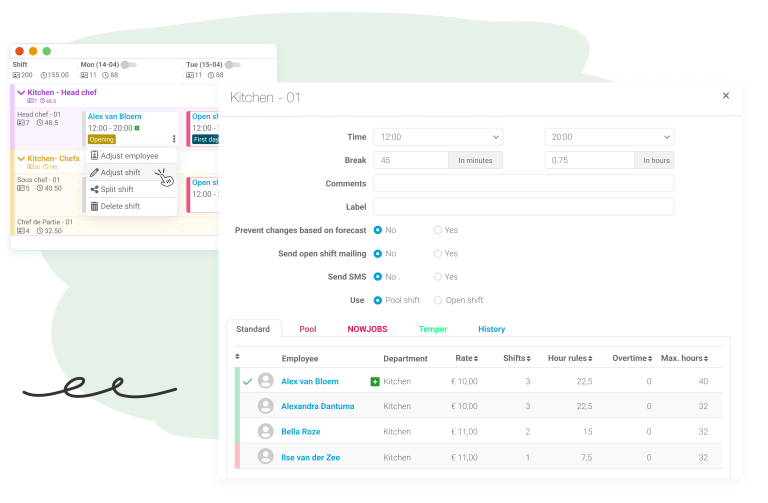Choose Adjust shift from context menu

[131, 172]
